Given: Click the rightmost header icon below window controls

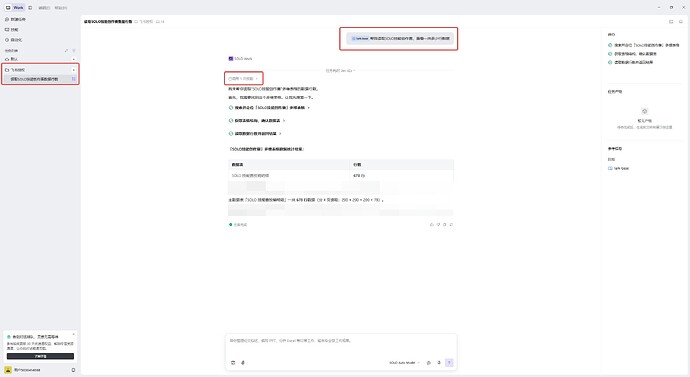Looking at the screenshot, I should click(681, 21).
